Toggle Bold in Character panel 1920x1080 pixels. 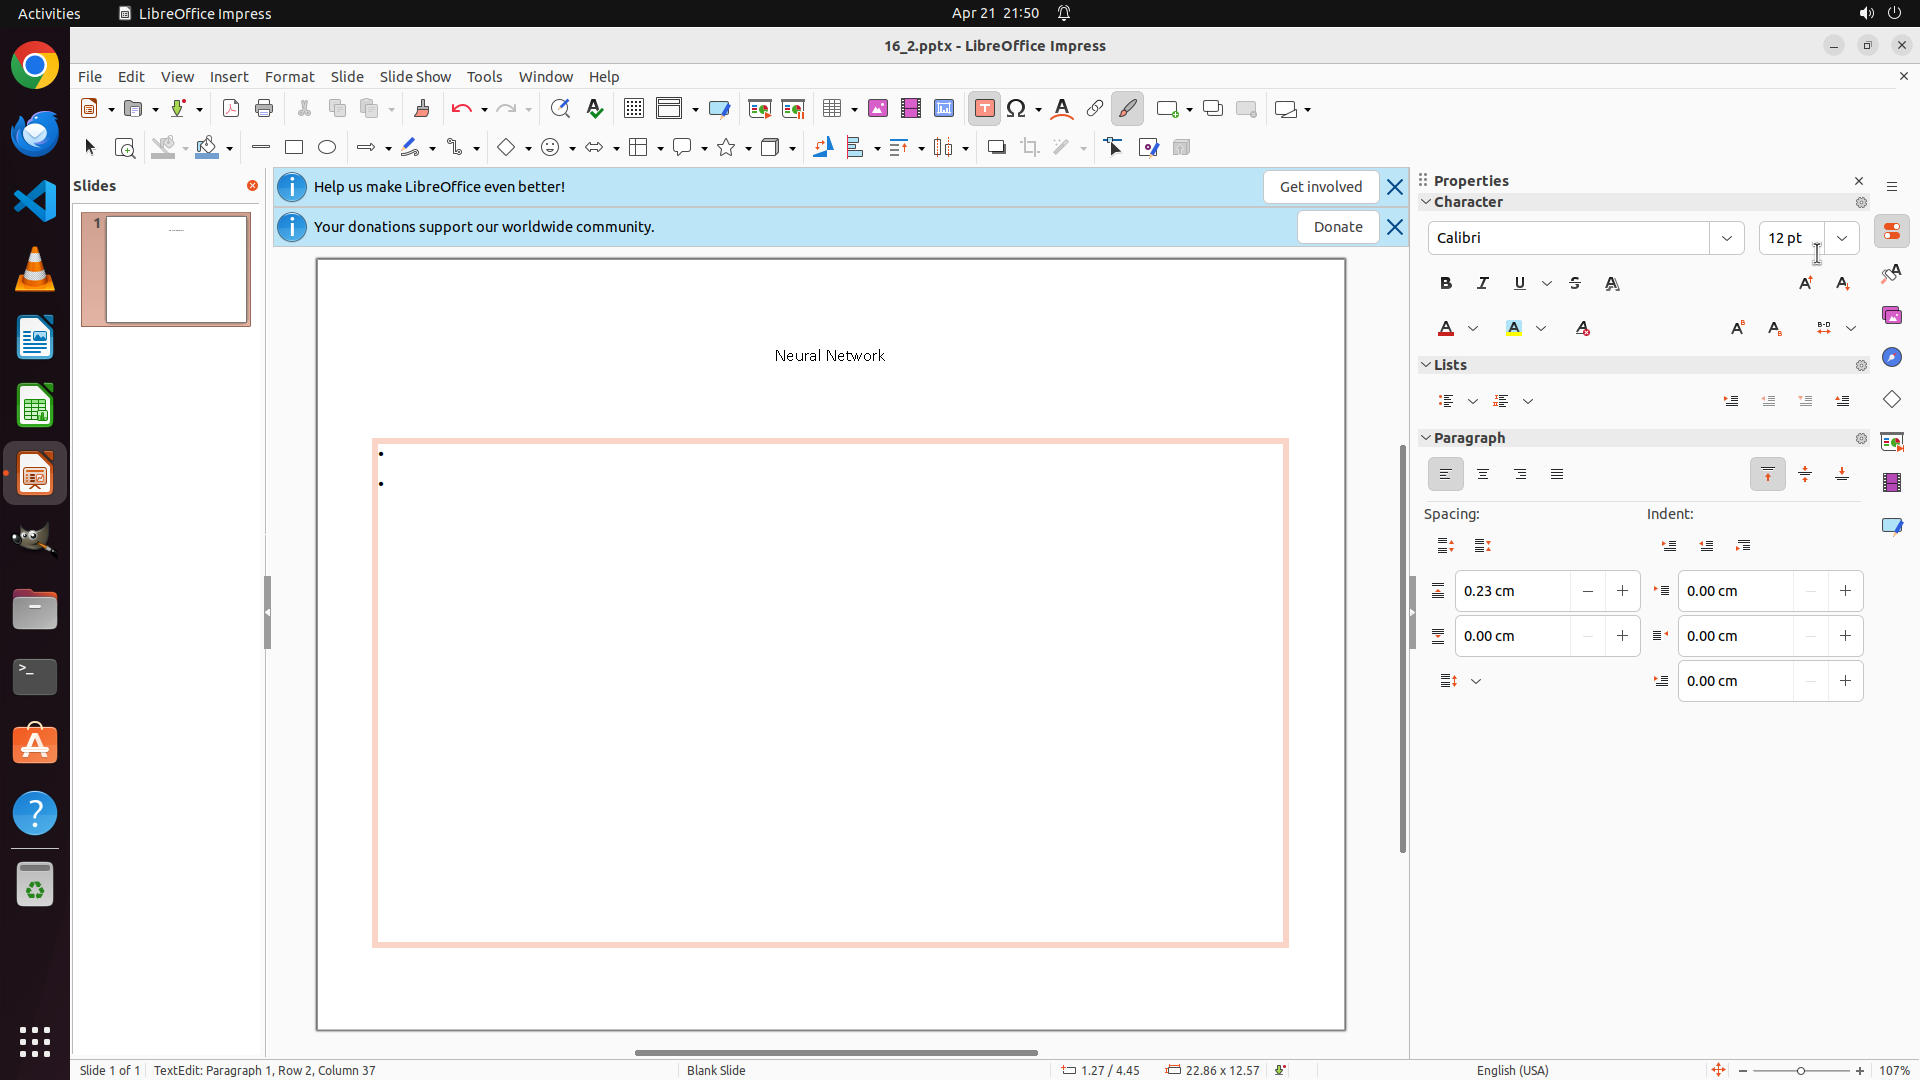(1446, 284)
